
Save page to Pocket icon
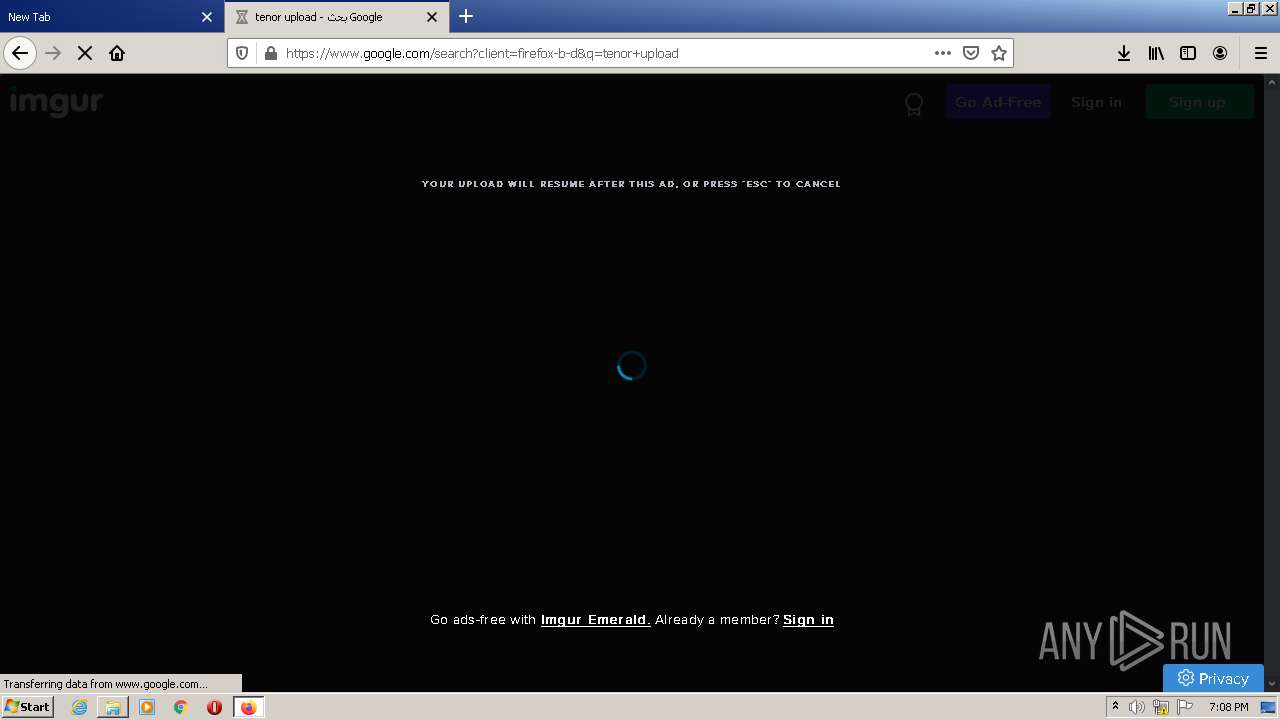pyautogui.click(x=971, y=53)
